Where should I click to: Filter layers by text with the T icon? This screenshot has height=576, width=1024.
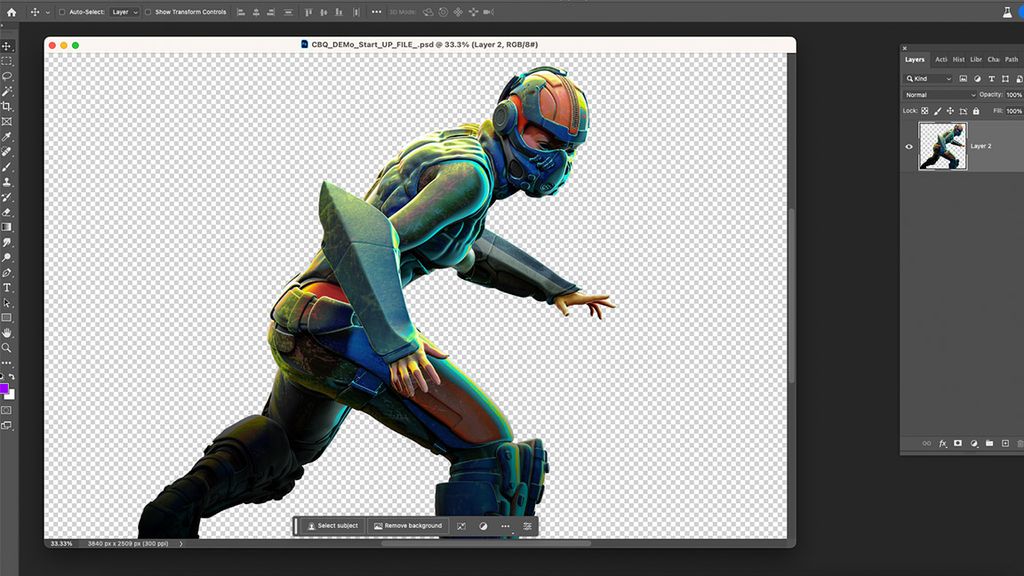(x=992, y=78)
